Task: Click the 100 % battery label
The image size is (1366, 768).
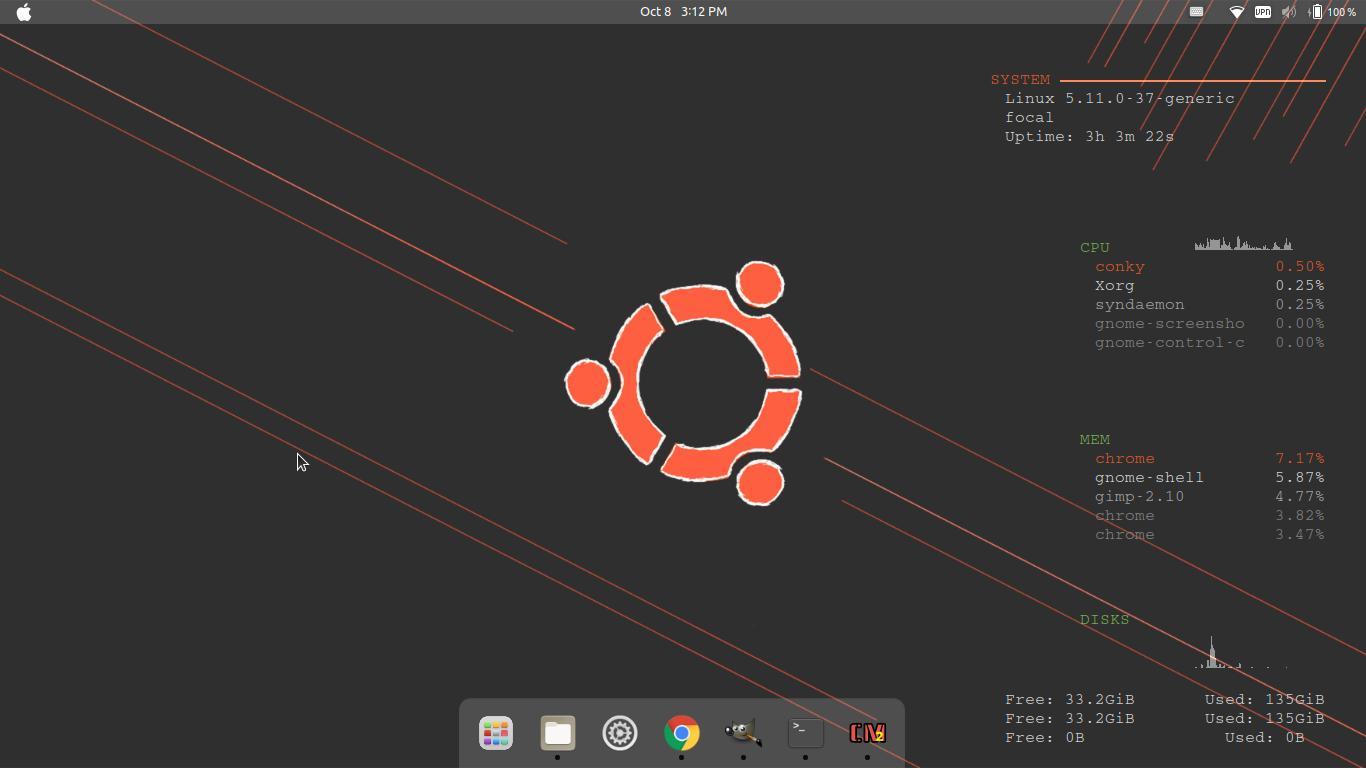Action: pos(1342,12)
